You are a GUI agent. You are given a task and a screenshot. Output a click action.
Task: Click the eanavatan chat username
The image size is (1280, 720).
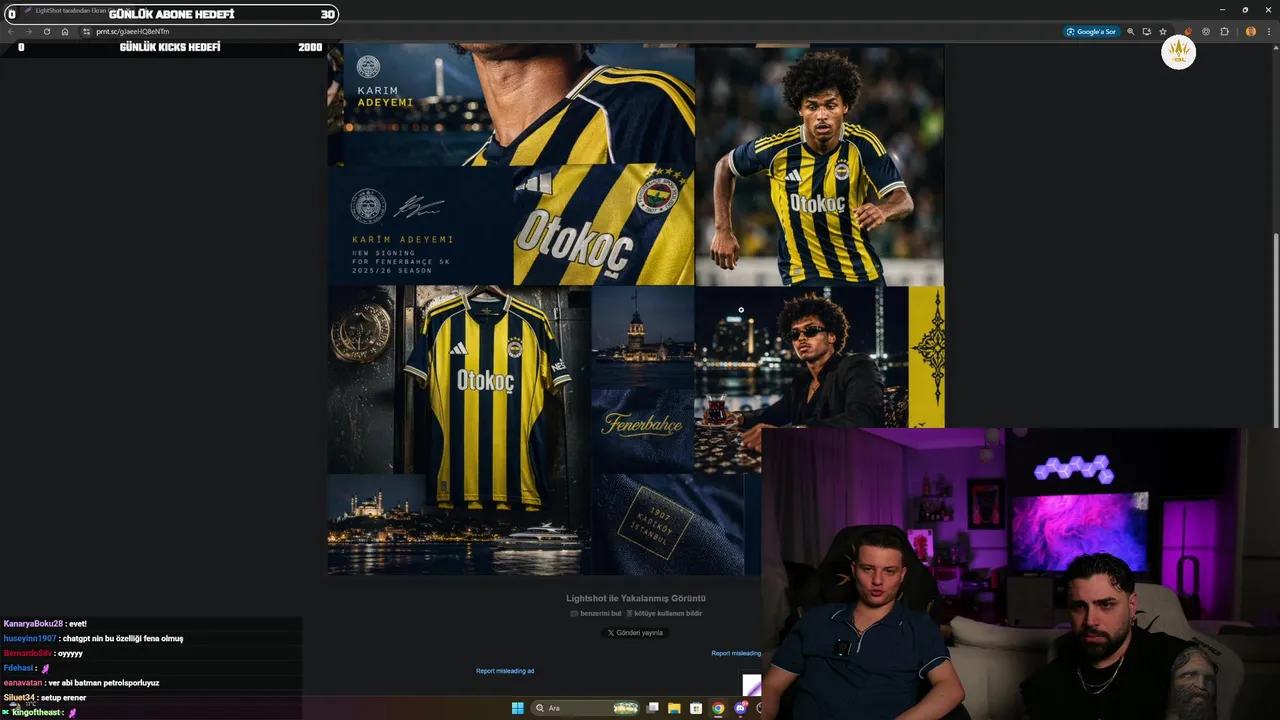pyautogui.click(x=24, y=683)
